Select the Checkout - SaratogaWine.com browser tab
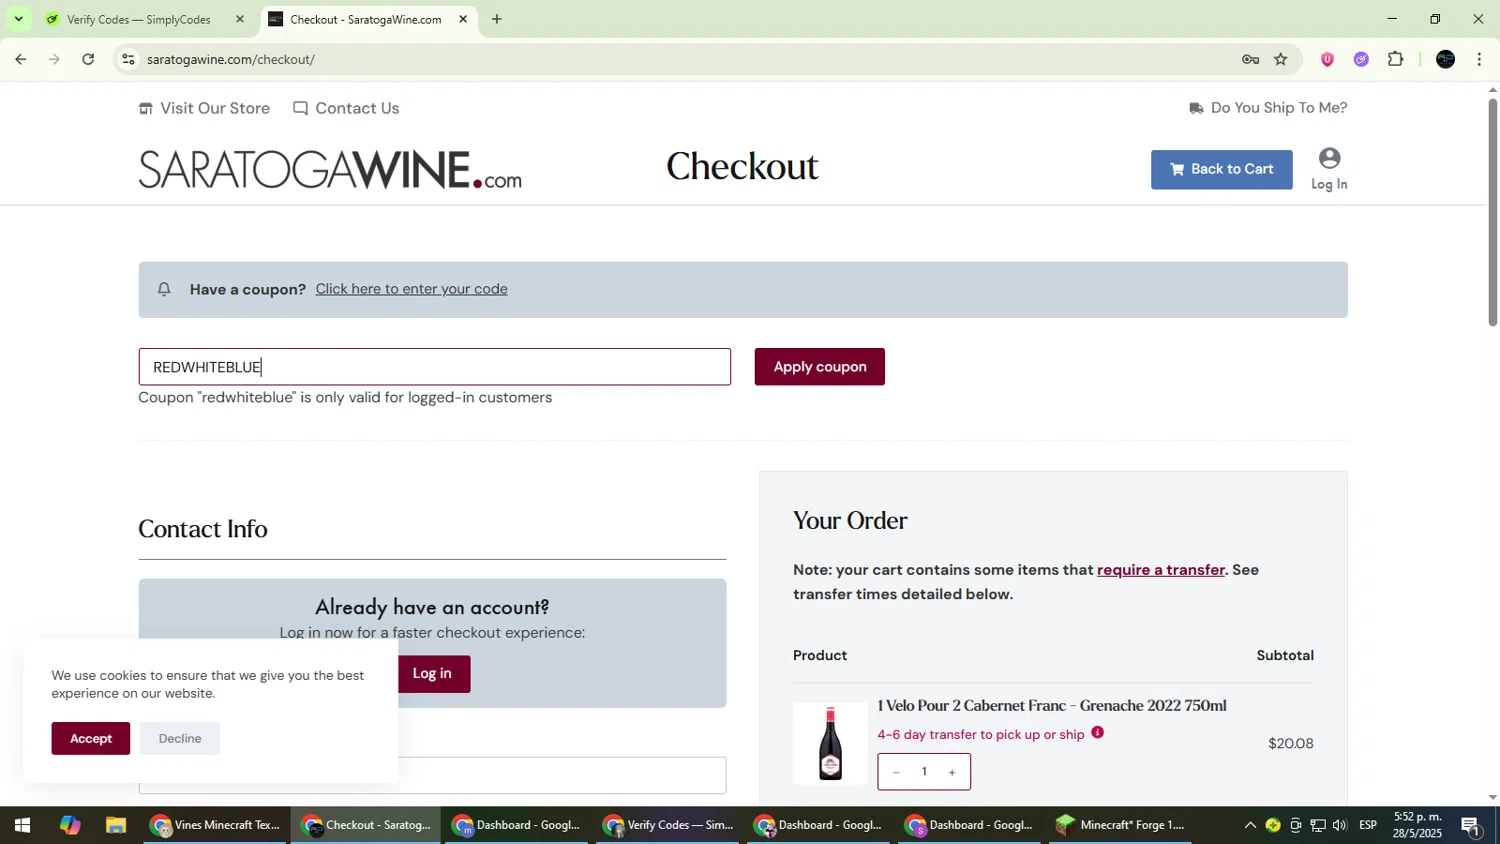The image size is (1500, 844). (365, 19)
